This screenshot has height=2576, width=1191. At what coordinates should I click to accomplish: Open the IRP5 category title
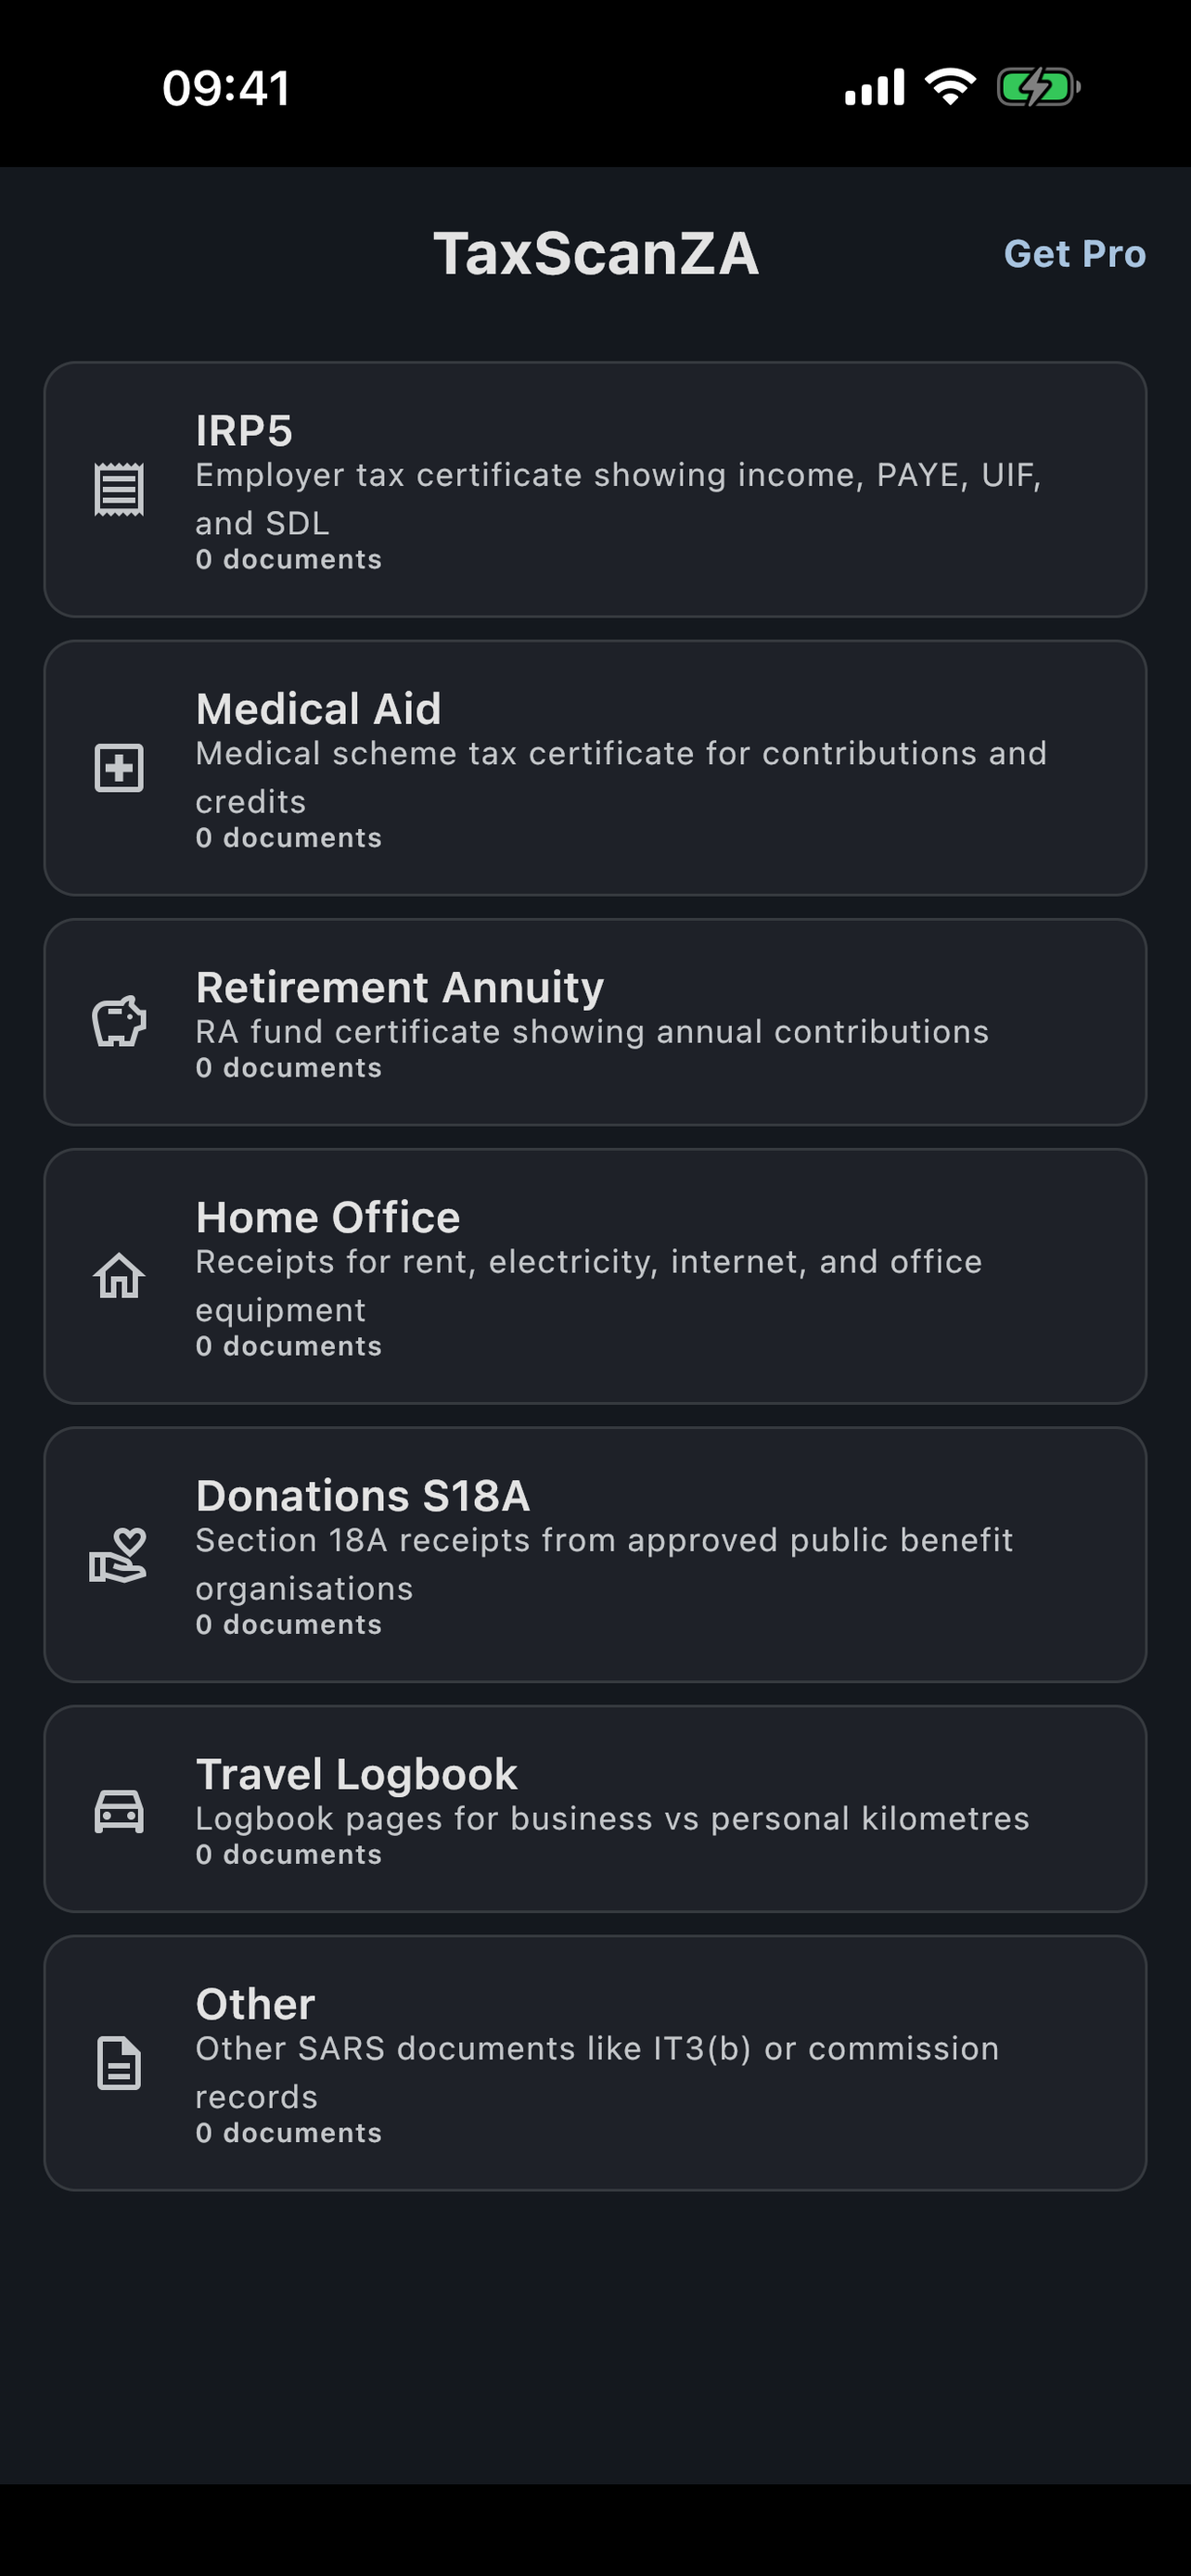pos(244,431)
